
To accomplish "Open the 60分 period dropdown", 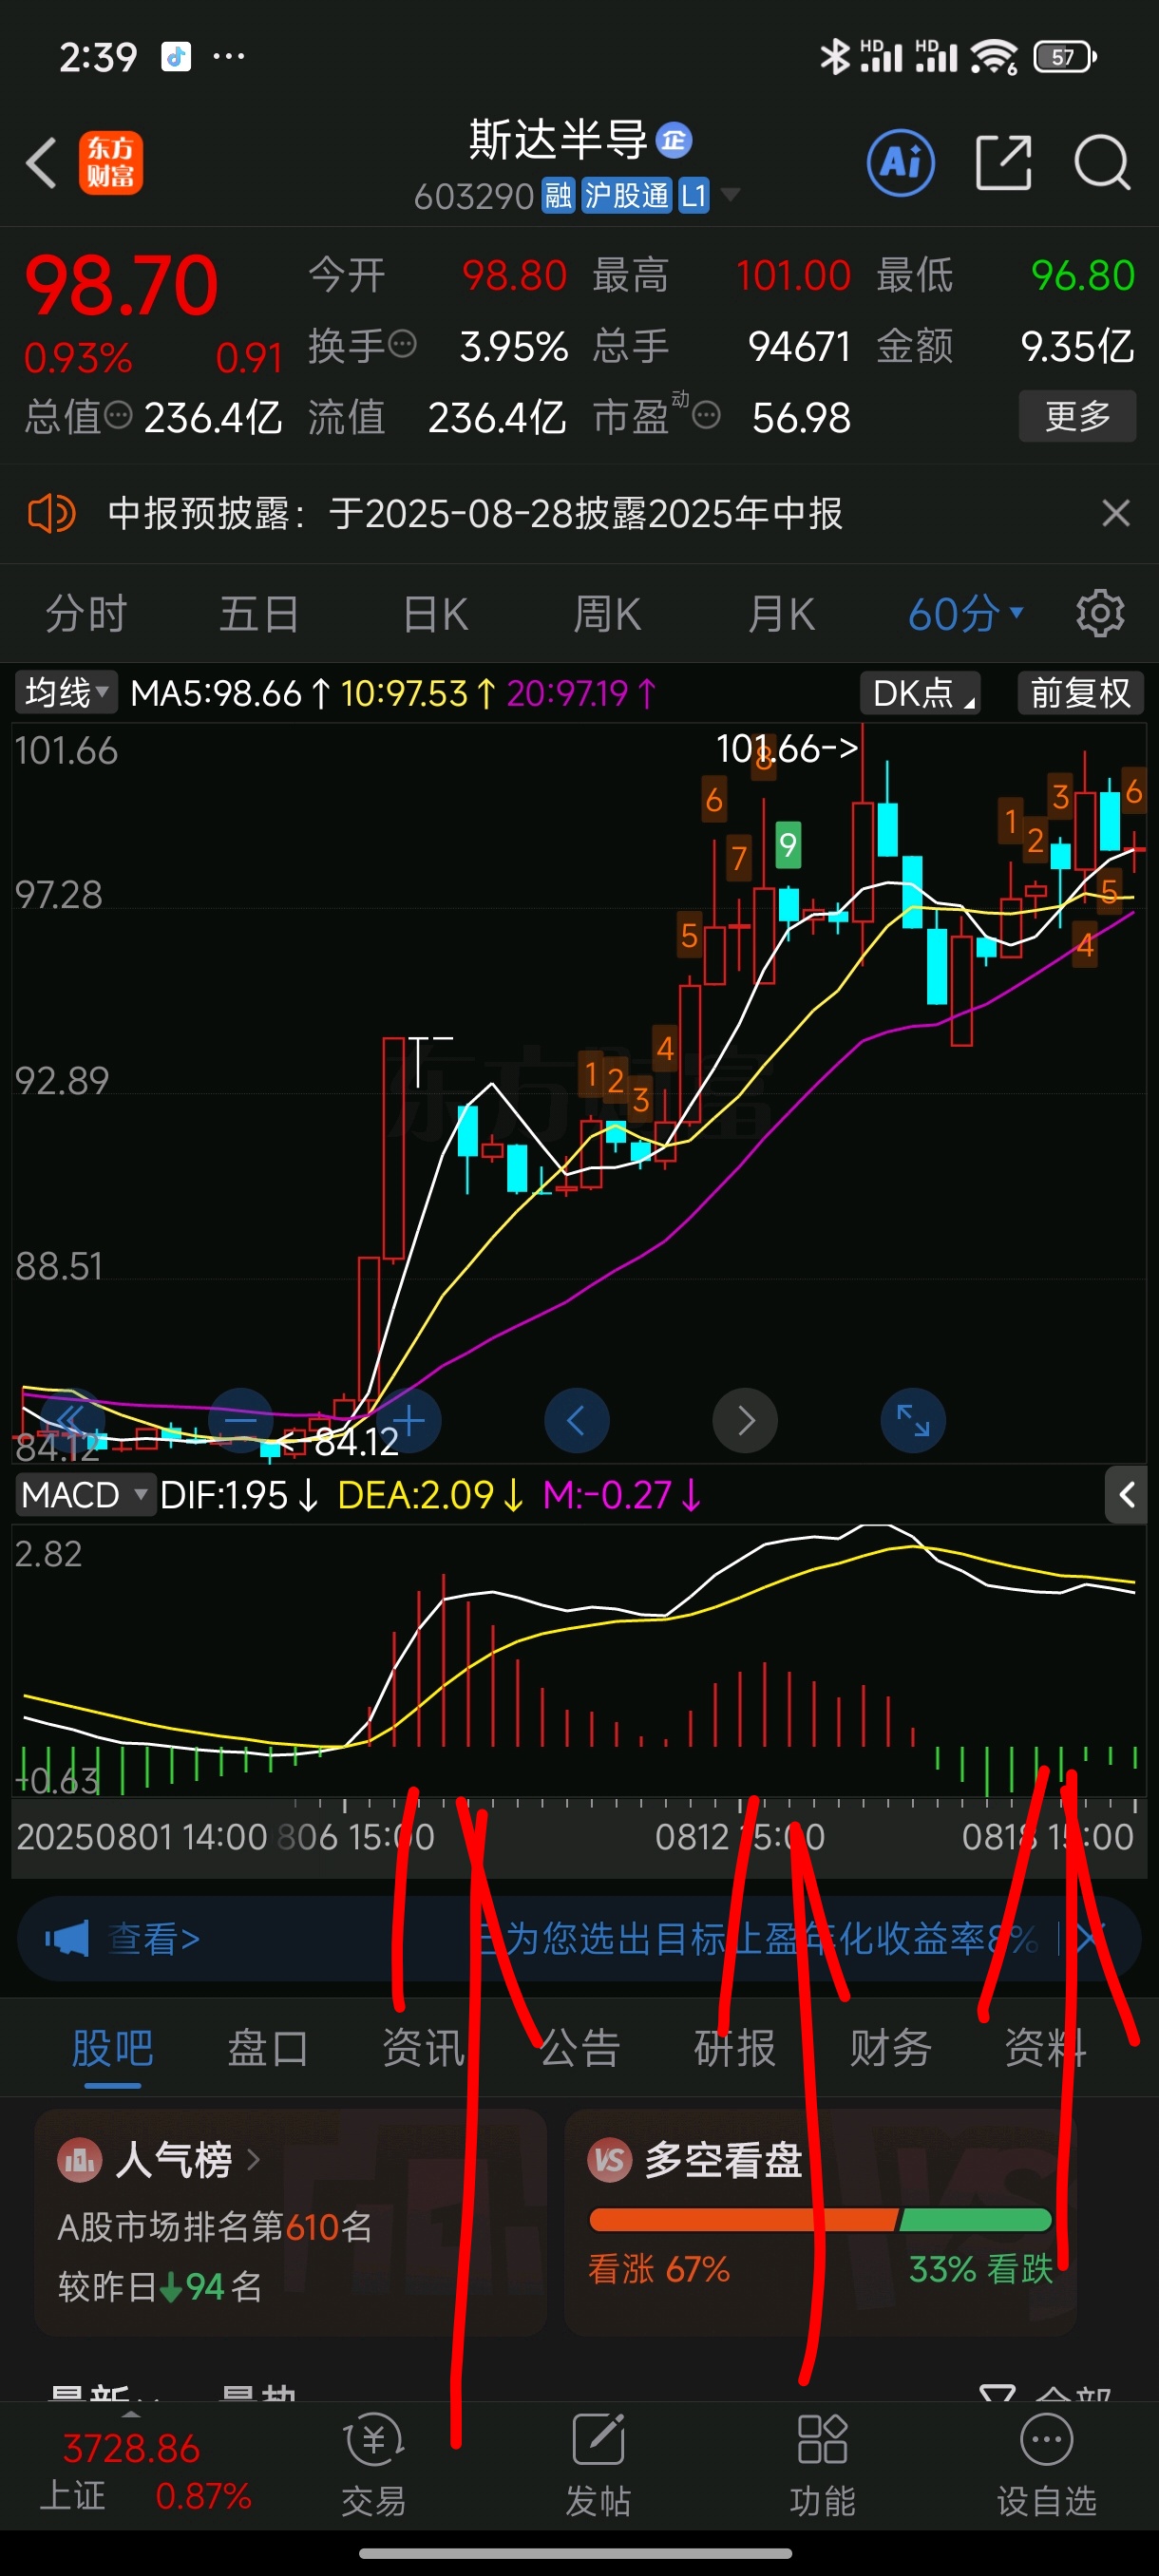I will tap(965, 613).
